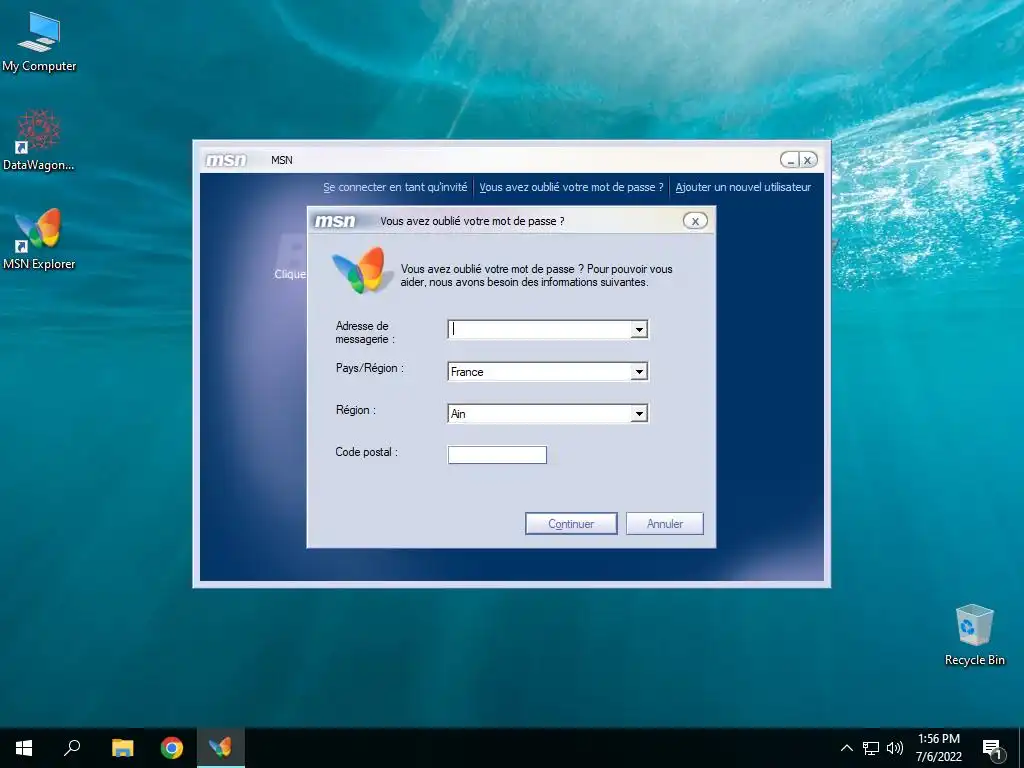Click 'Vous avez oublié votre mot de passe ?' link
Image resolution: width=1024 pixels, height=768 pixels.
click(x=571, y=187)
